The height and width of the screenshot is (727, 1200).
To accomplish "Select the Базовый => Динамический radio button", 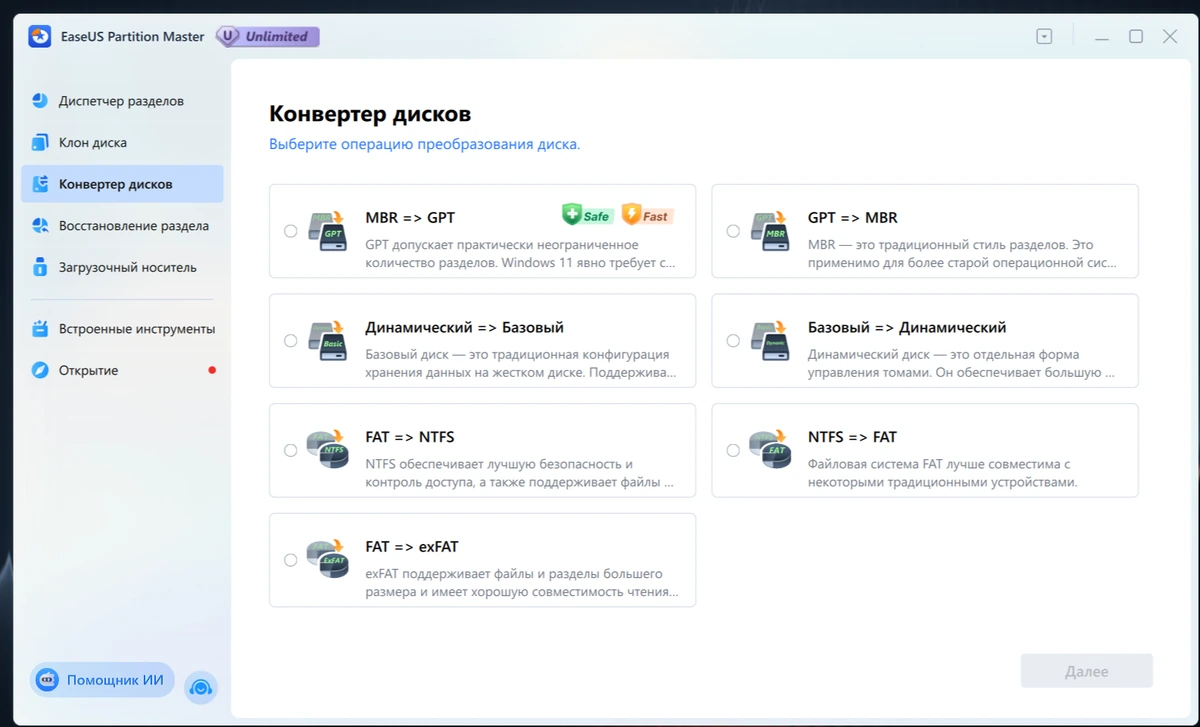I will pos(733,341).
